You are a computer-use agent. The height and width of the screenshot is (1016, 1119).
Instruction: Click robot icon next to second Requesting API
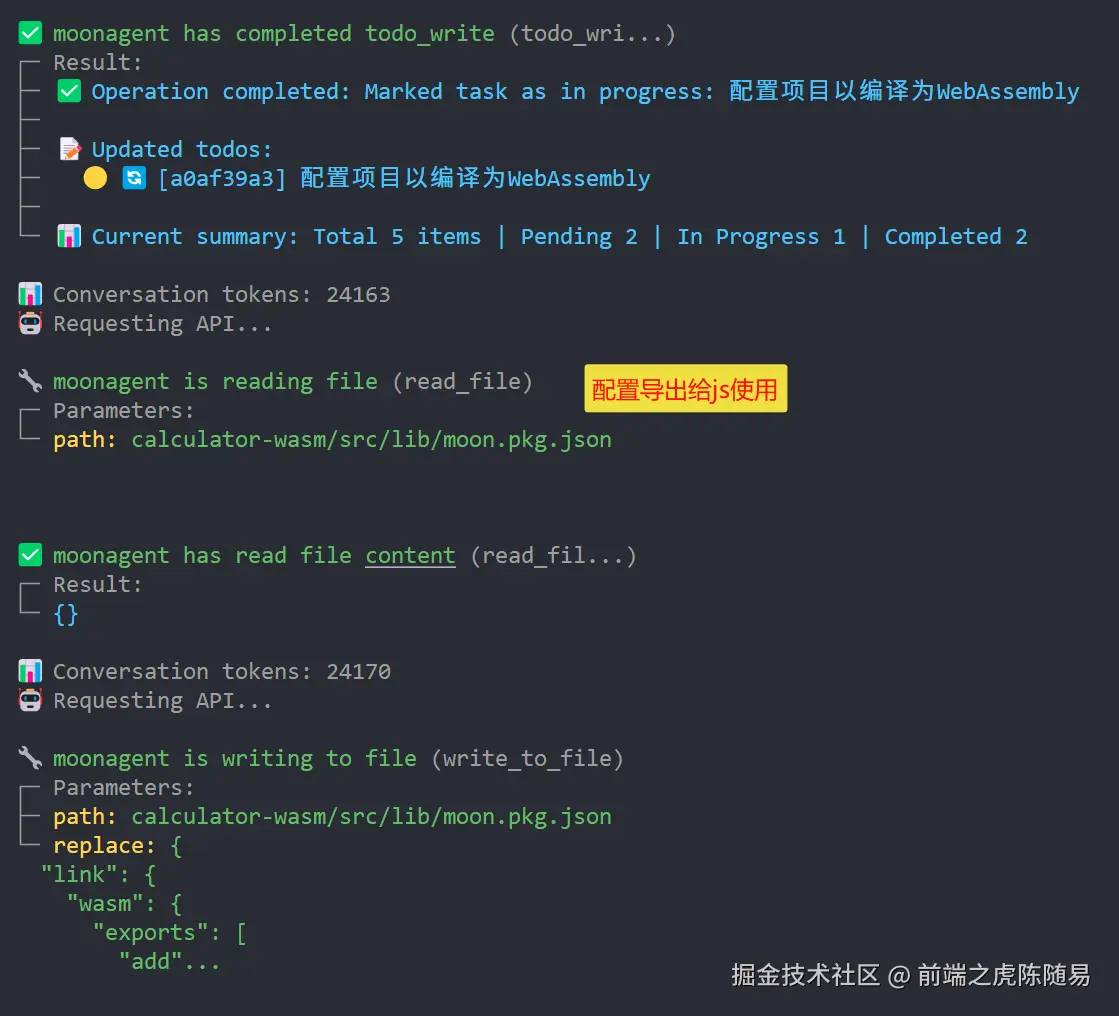click(x=30, y=700)
